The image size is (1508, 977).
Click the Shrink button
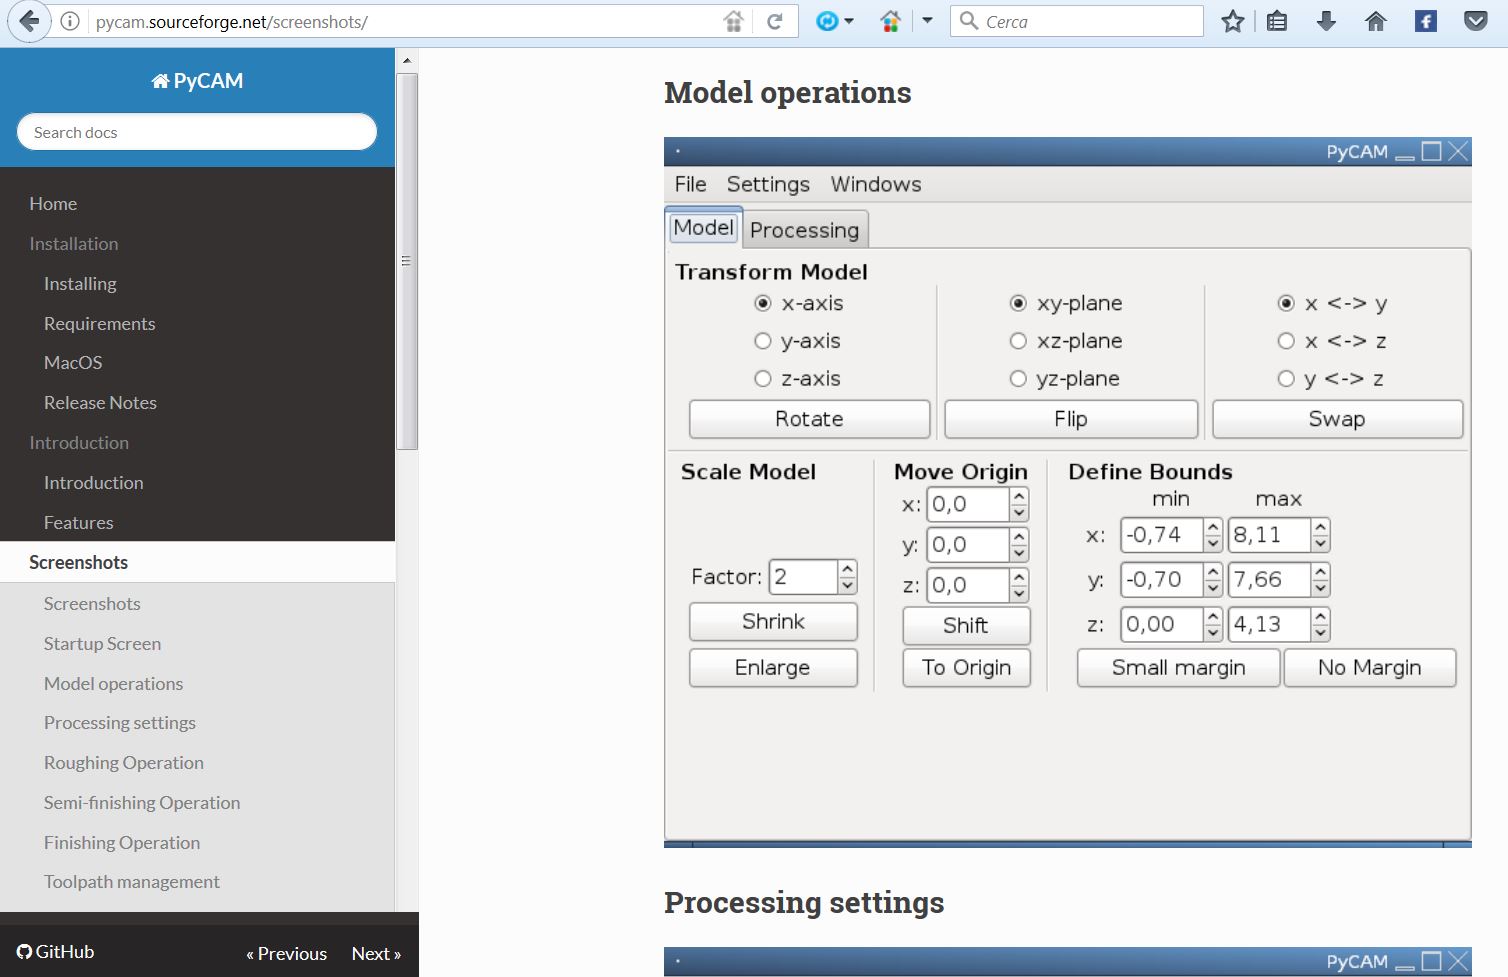click(x=773, y=622)
